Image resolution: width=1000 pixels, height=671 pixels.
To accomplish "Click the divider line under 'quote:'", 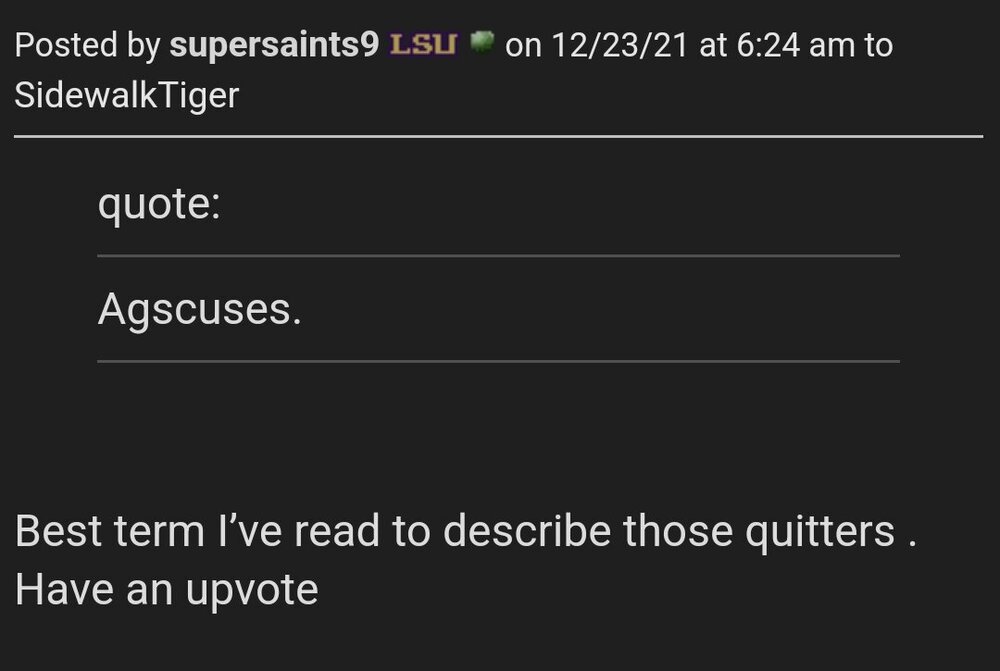I will 498,256.
